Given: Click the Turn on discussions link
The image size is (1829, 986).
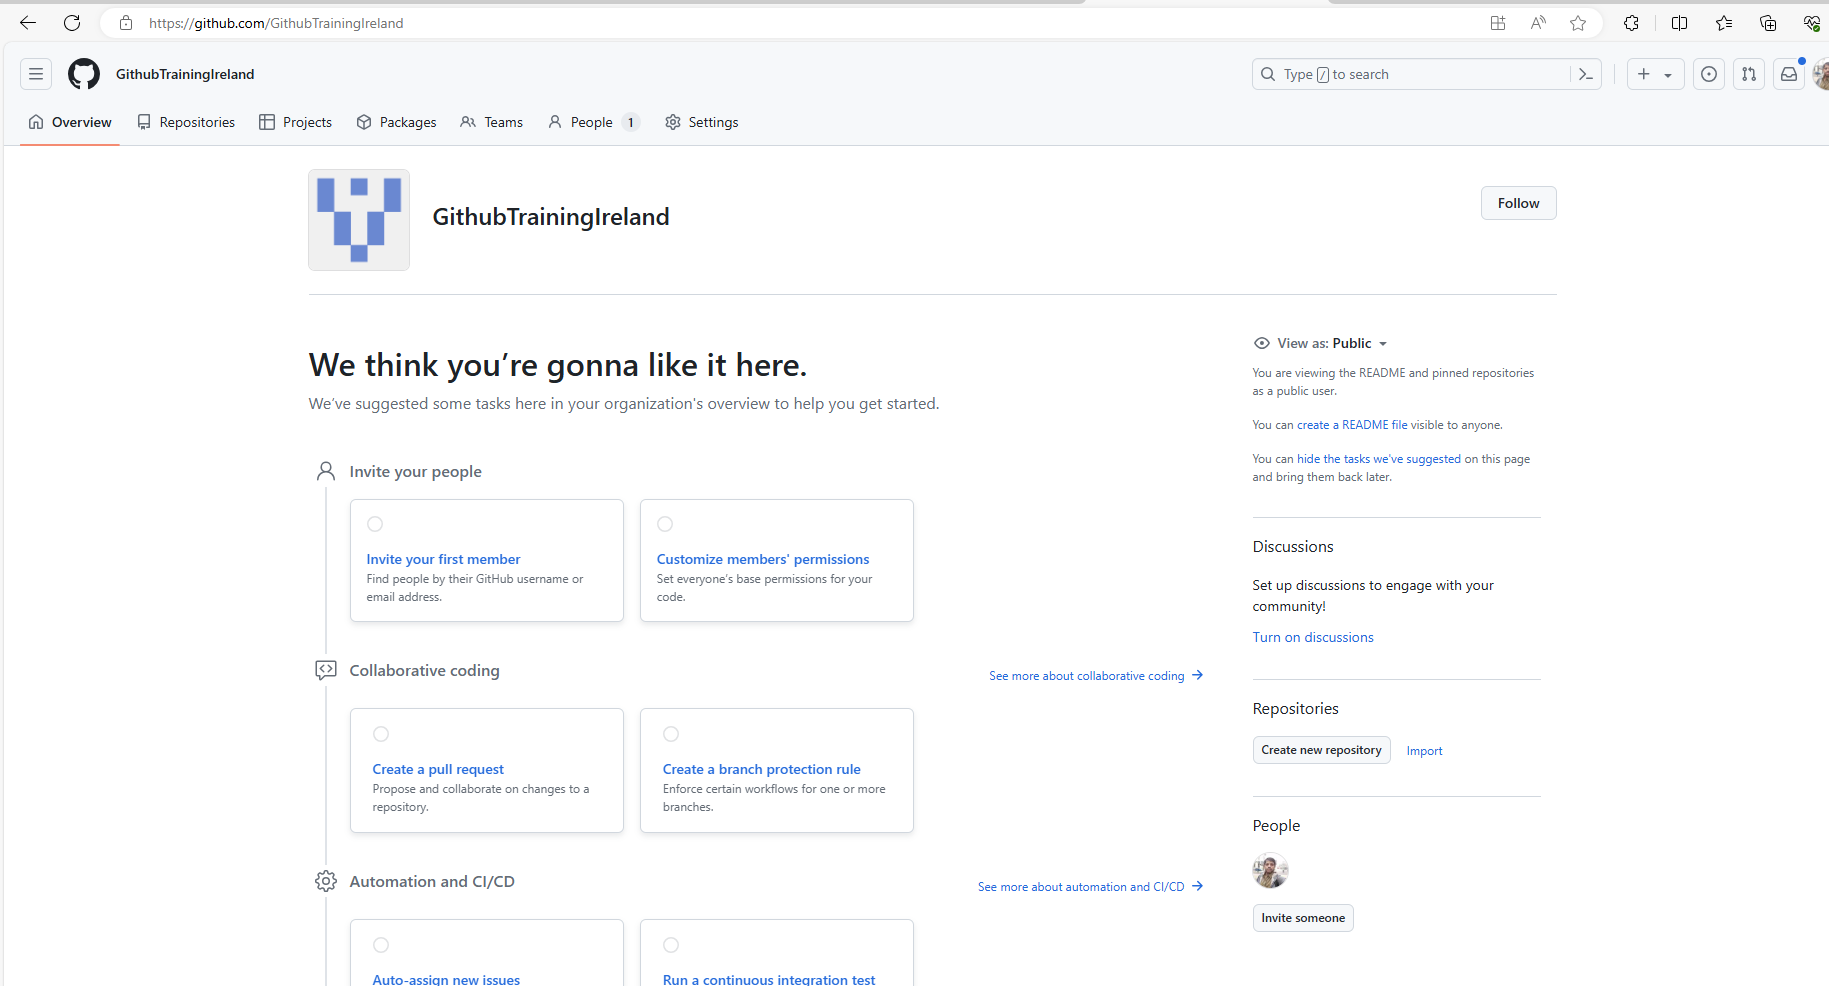Looking at the screenshot, I should click(1313, 637).
